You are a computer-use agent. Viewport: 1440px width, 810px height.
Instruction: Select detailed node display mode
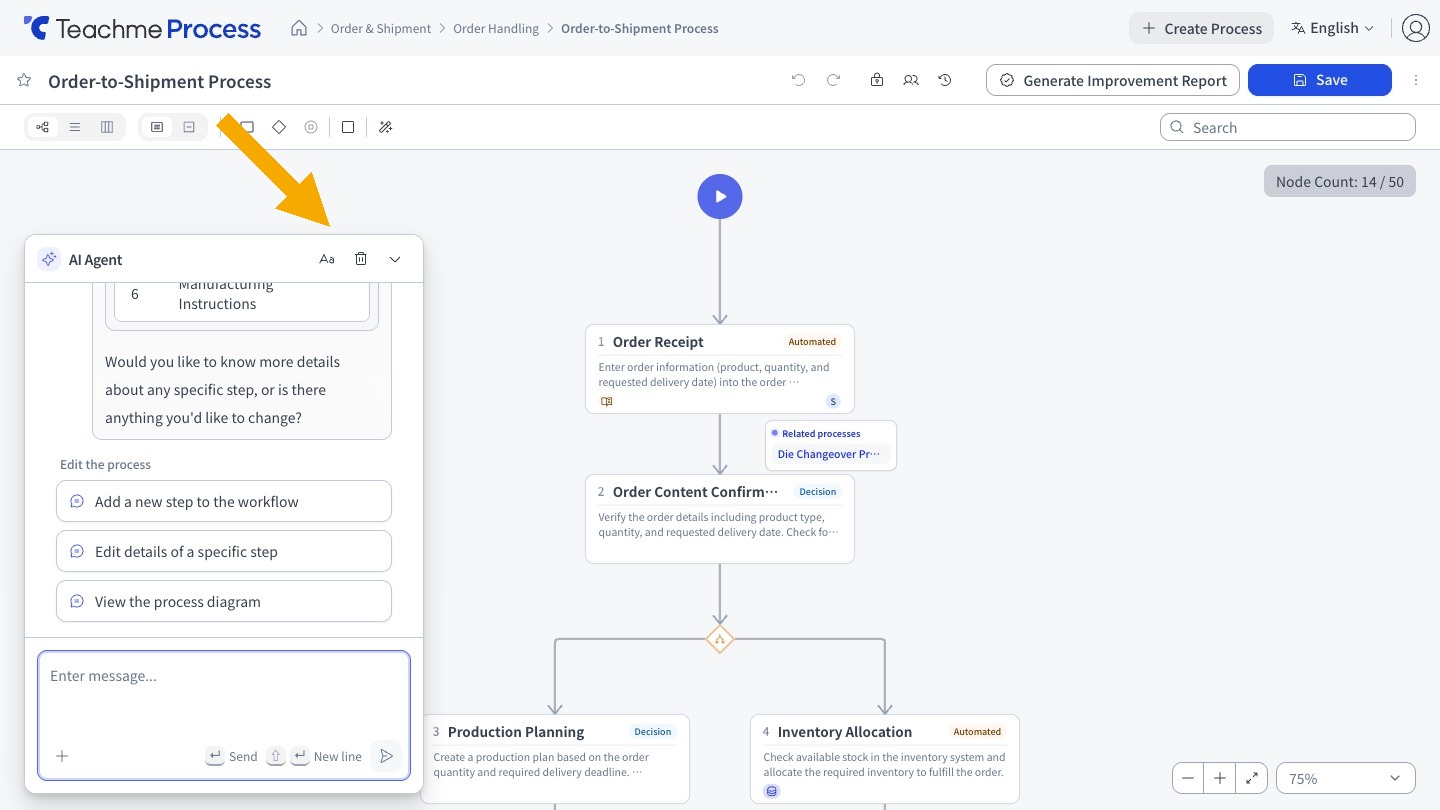coord(157,127)
